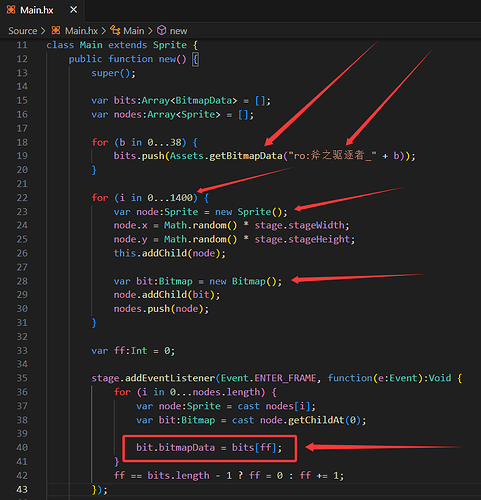Viewport: 481px width, 500px height.
Task: Click Main.hx in the breadcrumb path
Action: click(x=81, y=31)
